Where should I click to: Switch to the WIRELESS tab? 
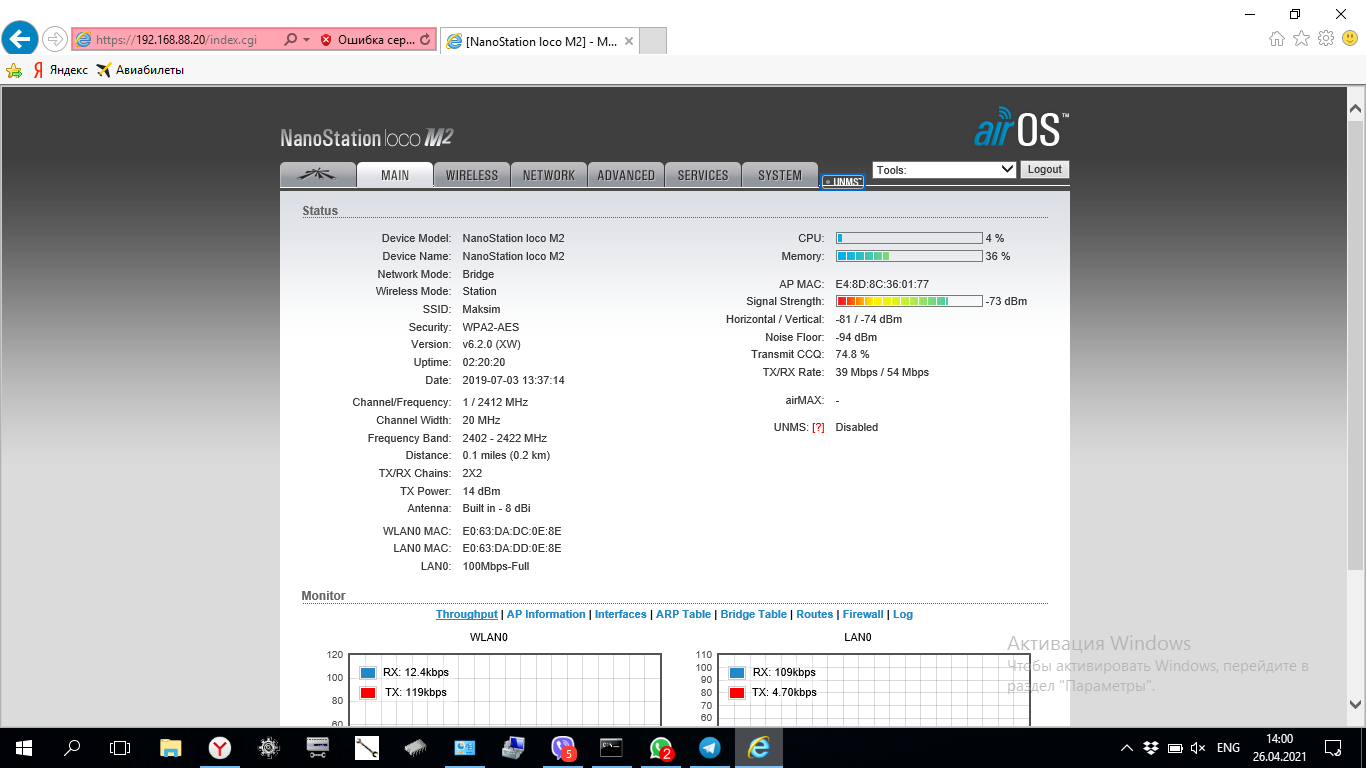tap(472, 175)
